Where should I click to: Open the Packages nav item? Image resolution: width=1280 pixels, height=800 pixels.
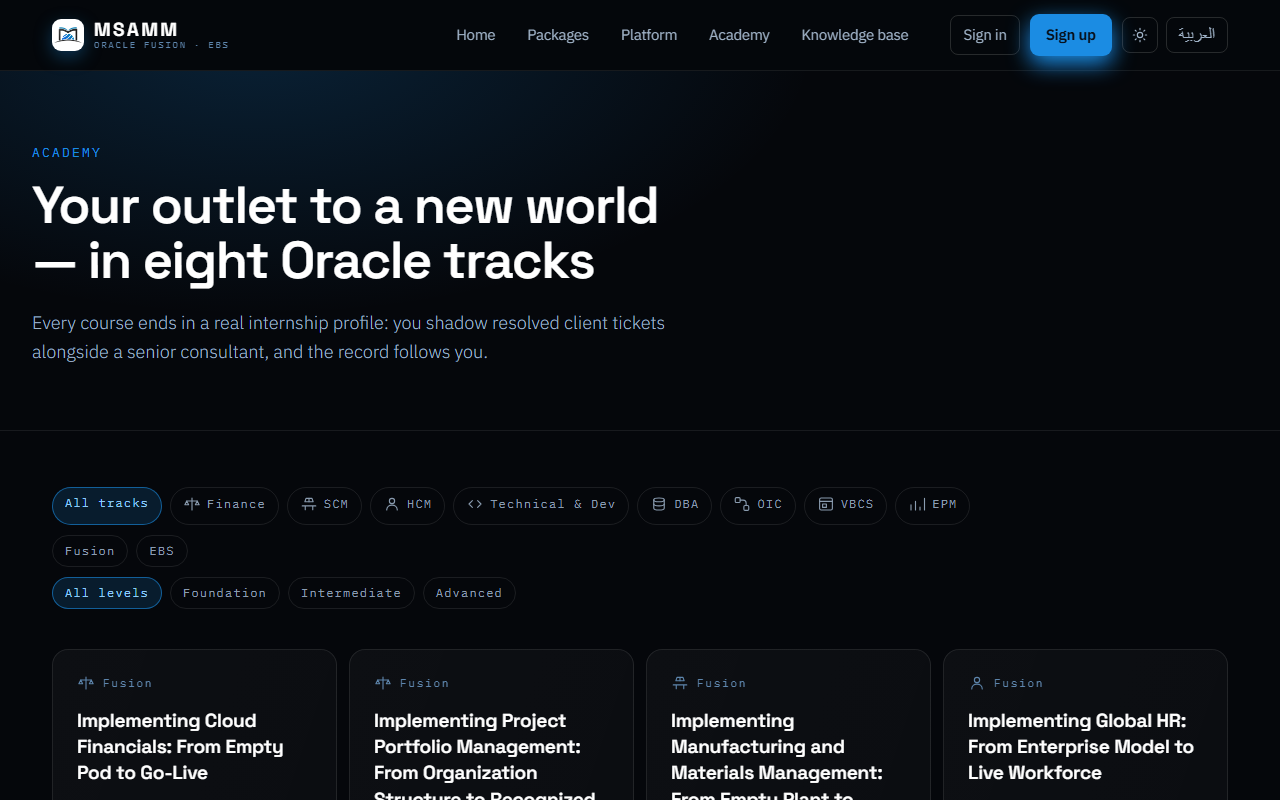point(558,35)
